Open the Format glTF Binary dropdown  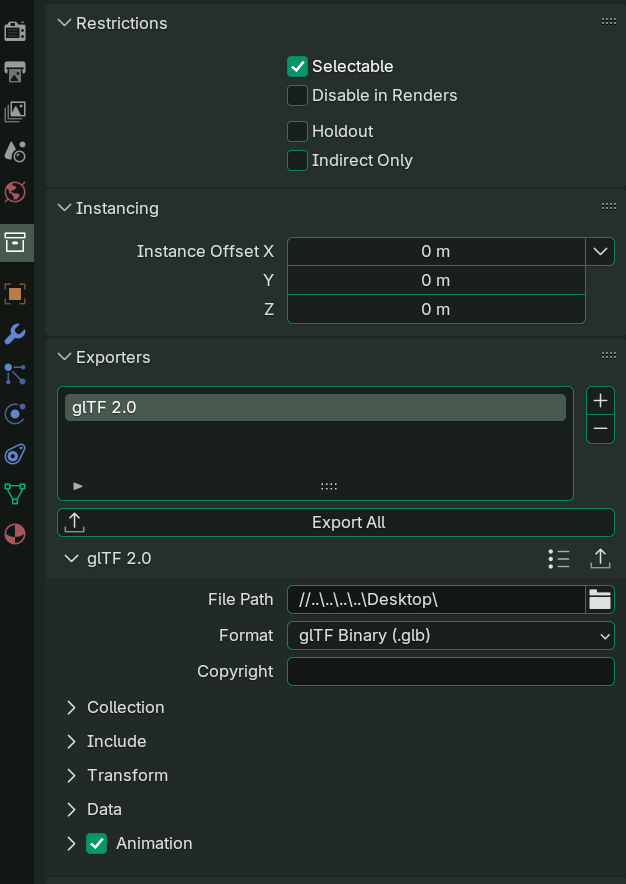pyautogui.click(x=451, y=635)
